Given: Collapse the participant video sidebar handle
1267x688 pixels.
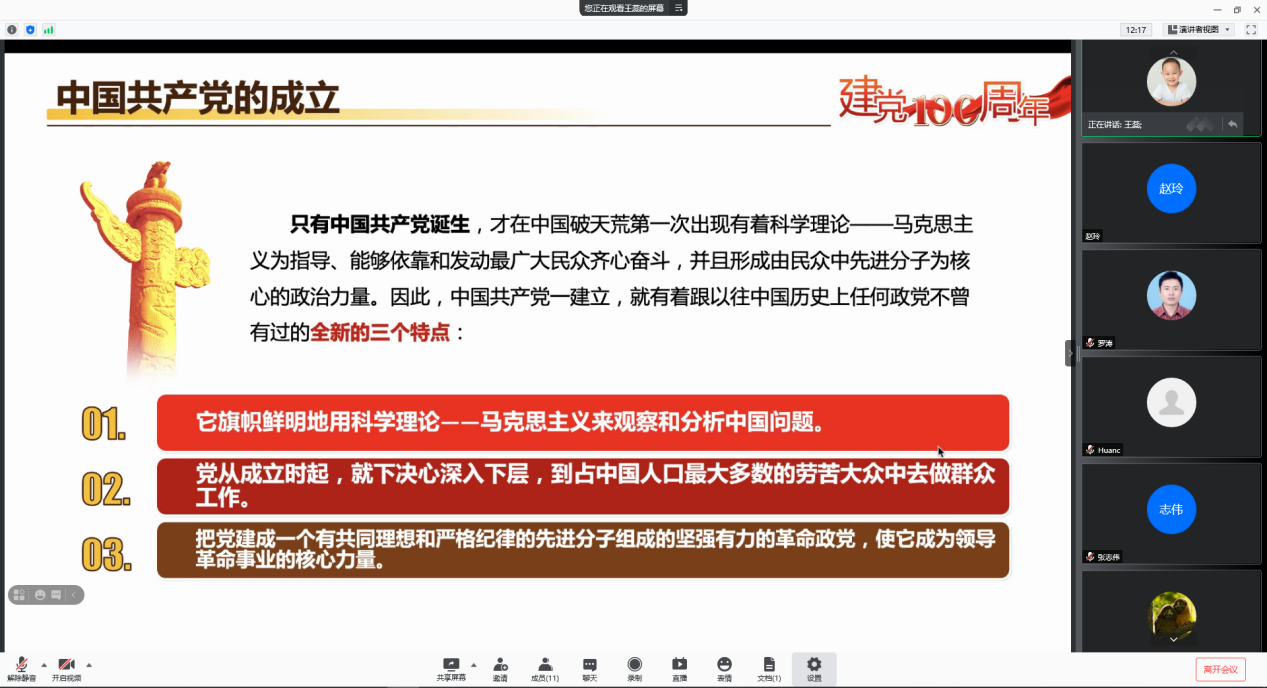Looking at the screenshot, I should click(x=1069, y=353).
